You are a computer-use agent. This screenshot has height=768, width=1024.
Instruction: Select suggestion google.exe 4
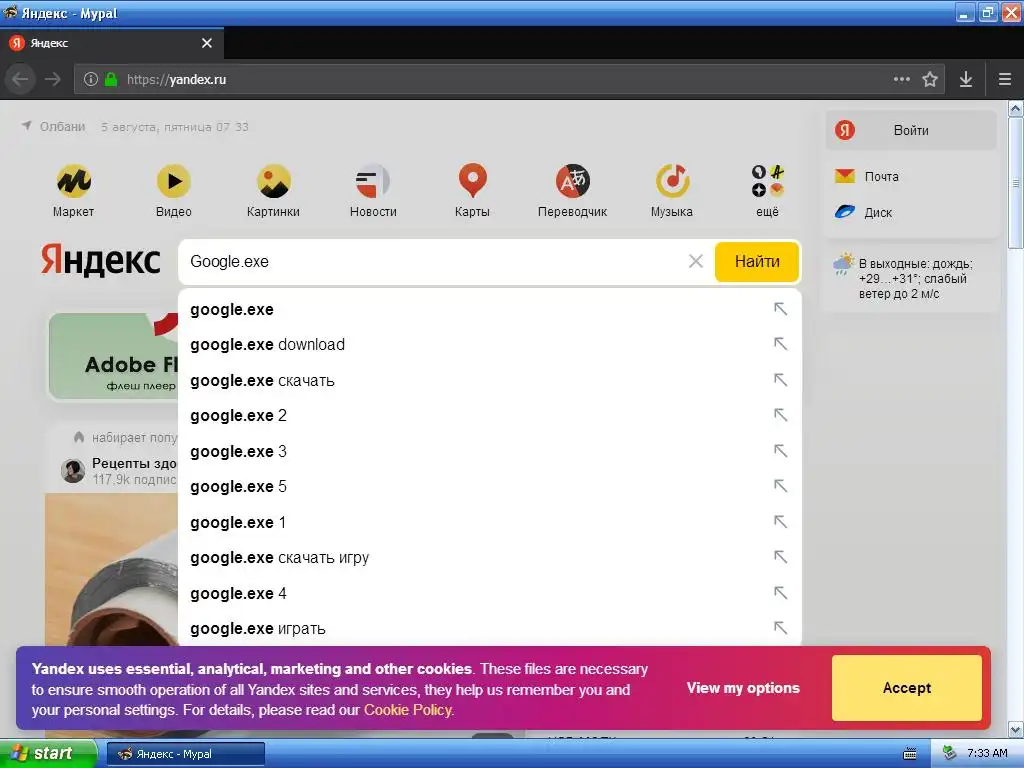pyautogui.click(x=490, y=594)
